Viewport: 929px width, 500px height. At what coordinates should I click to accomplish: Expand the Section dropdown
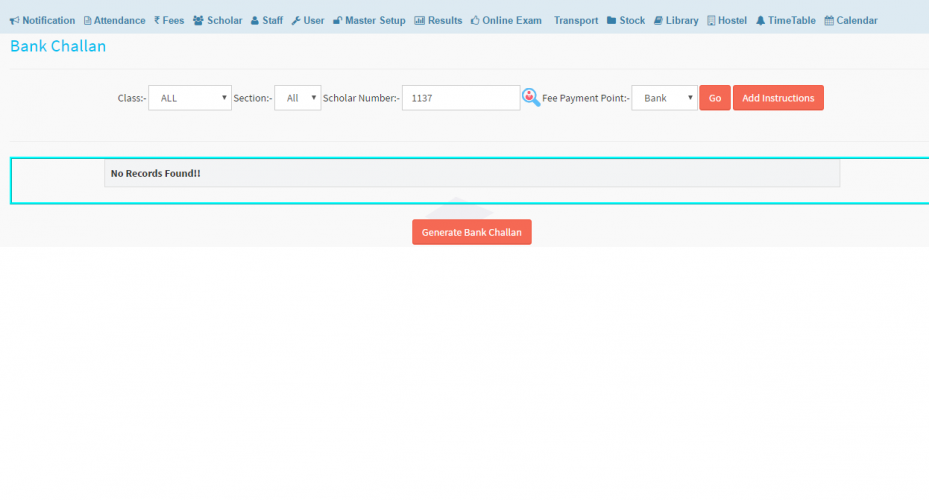(297, 98)
